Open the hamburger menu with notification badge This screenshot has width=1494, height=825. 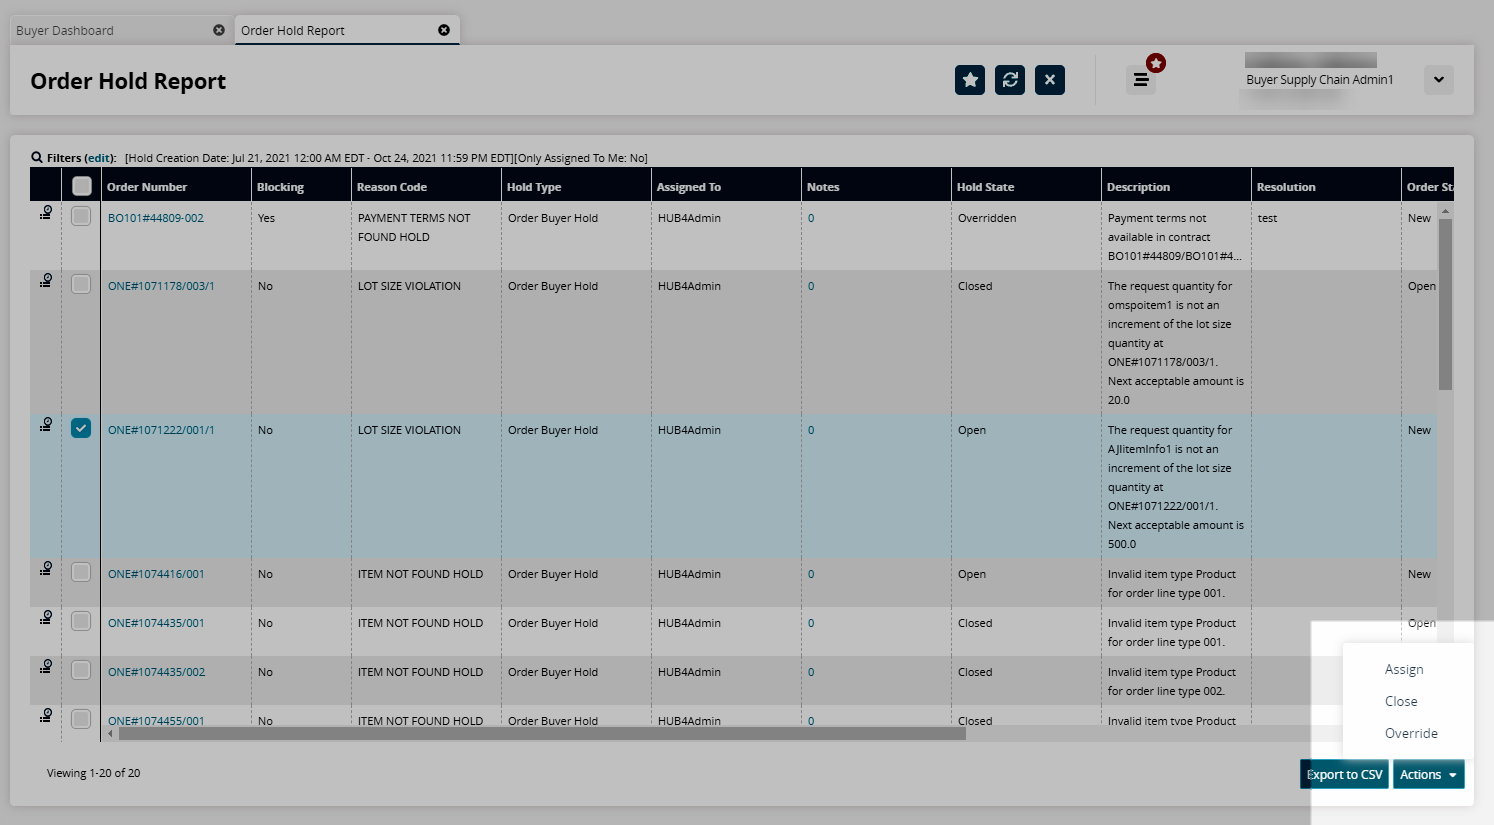[1141, 80]
